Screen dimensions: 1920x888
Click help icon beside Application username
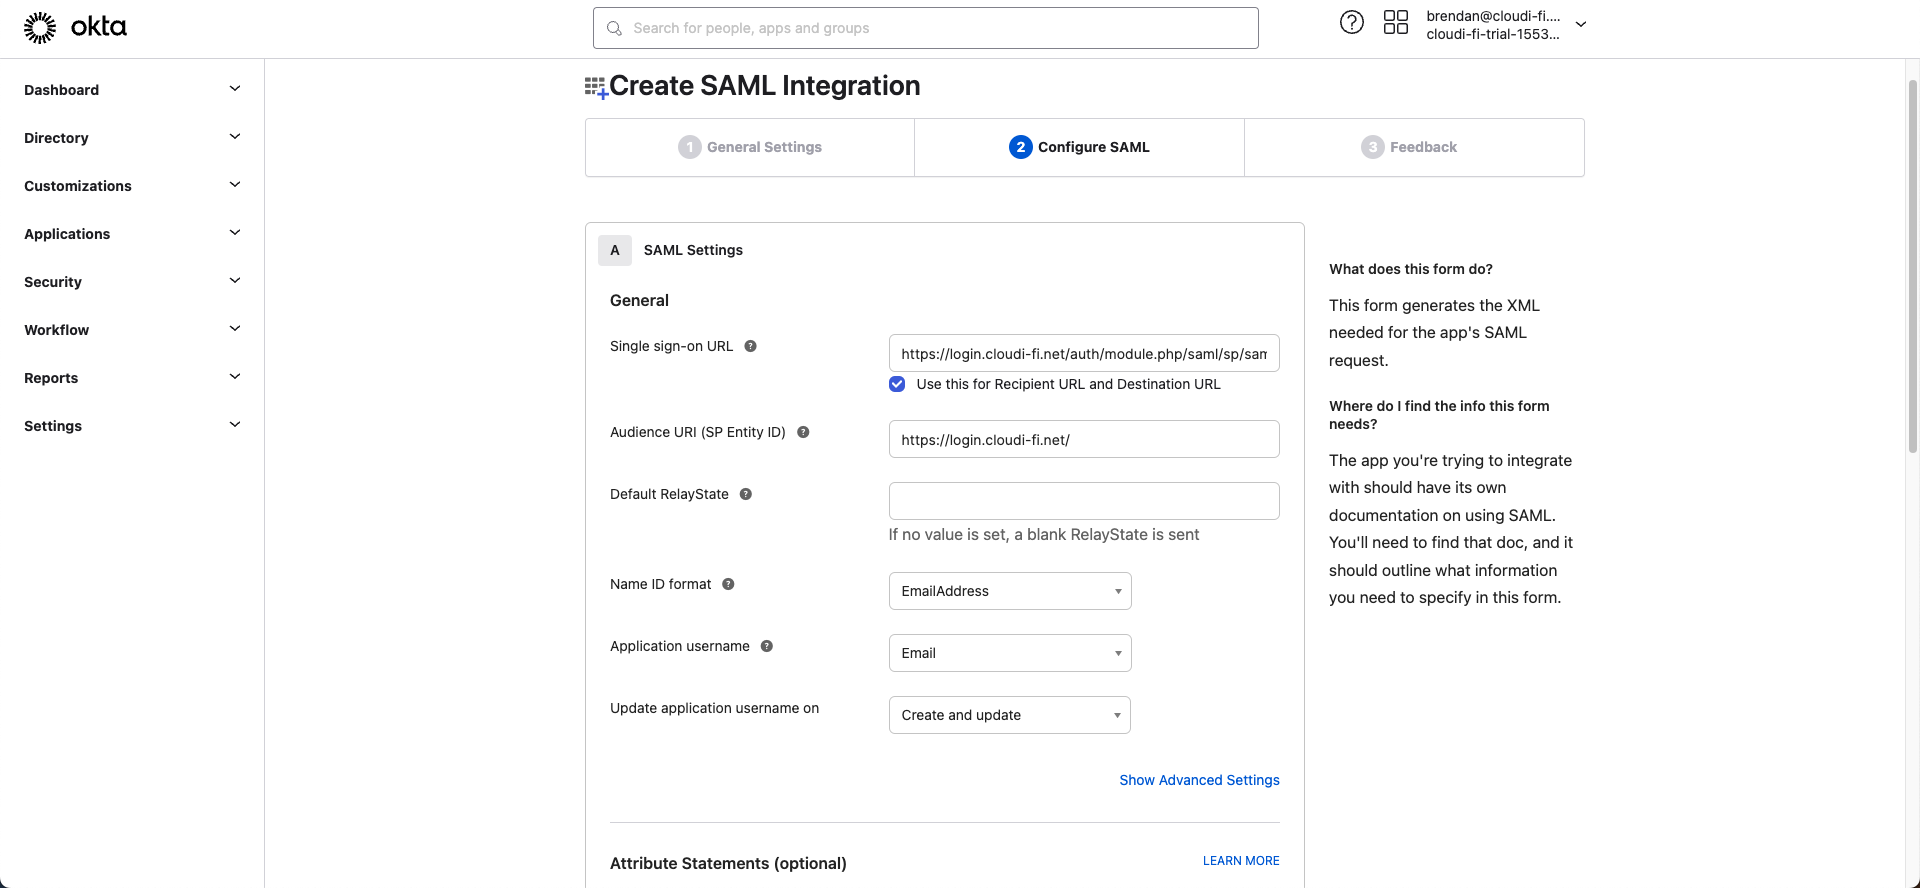(x=767, y=646)
